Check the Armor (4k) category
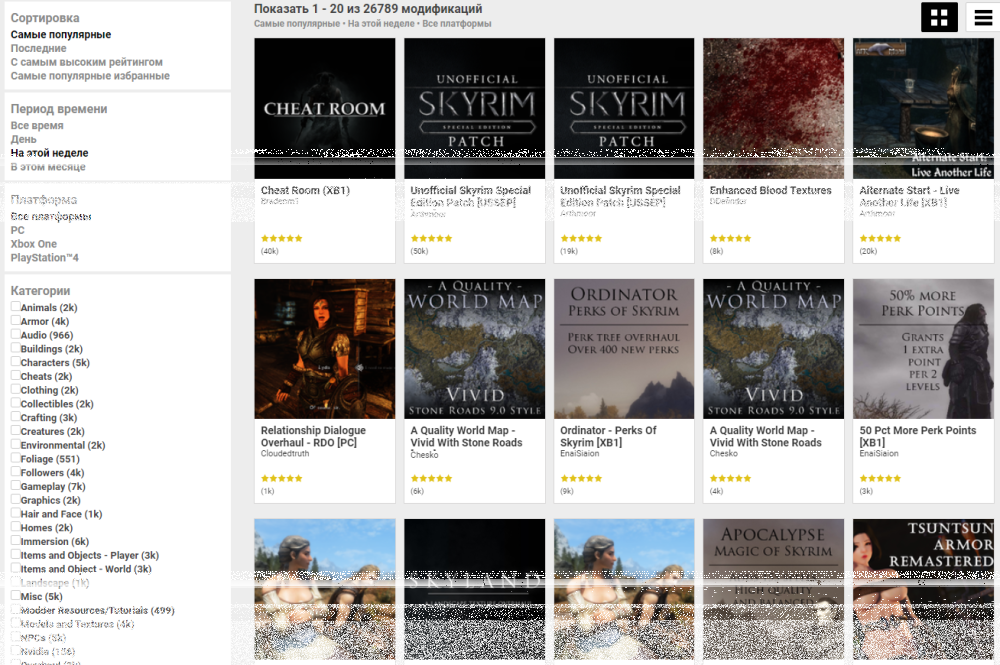 coord(16,320)
